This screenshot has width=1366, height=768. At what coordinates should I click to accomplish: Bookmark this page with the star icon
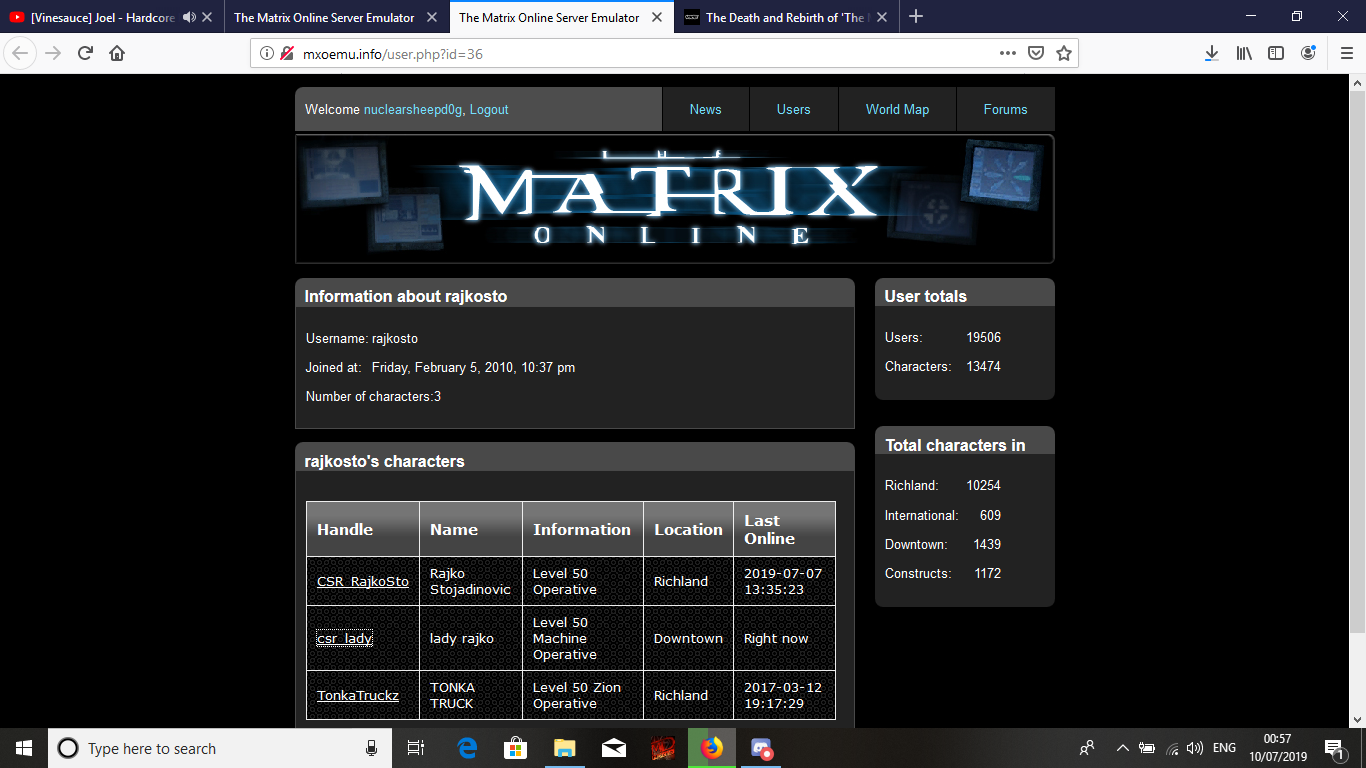(x=1064, y=53)
